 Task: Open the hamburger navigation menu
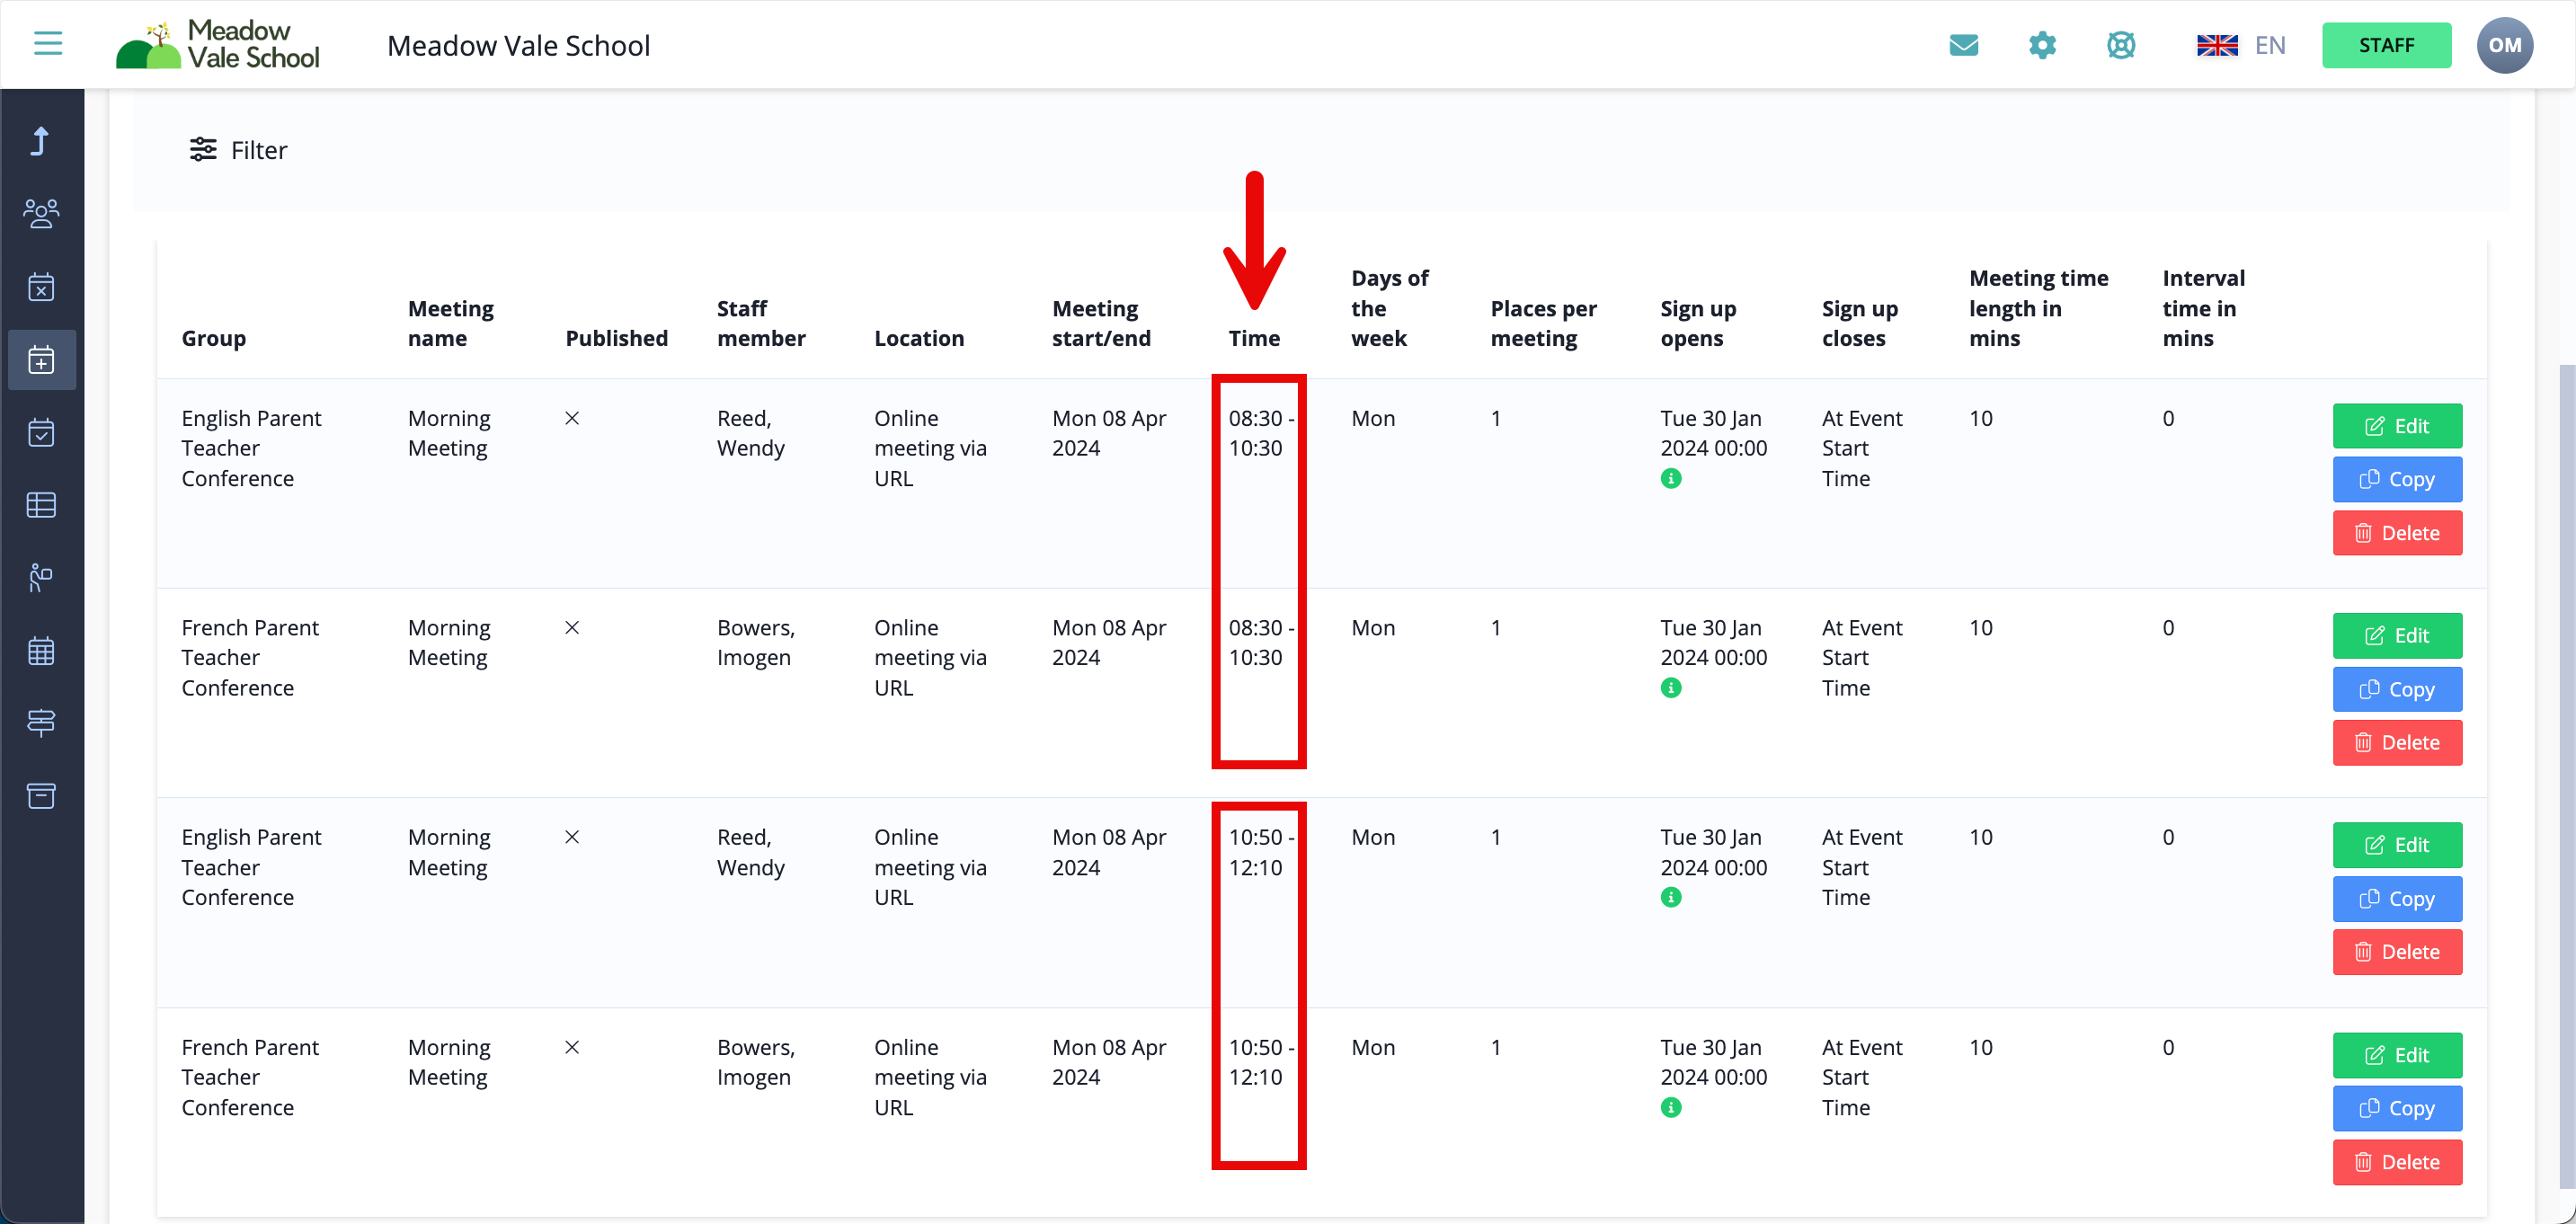tap(48, 44)
